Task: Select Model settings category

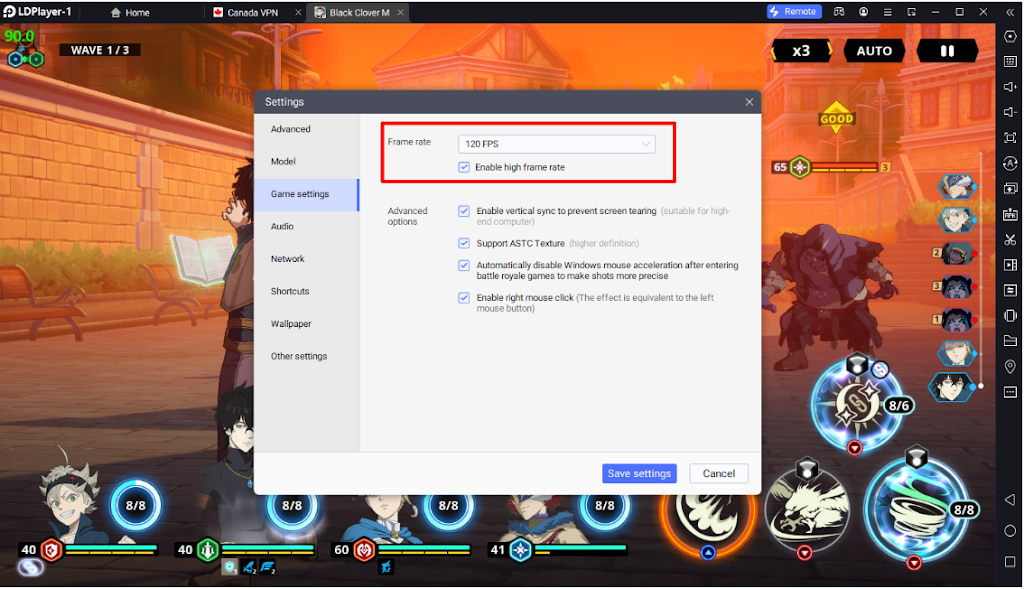Action: point(307,161)
